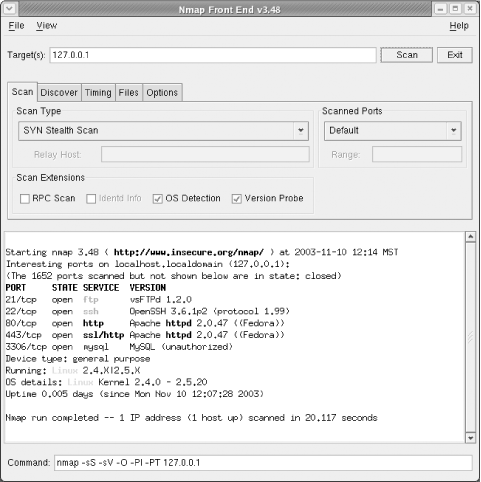The image size is (481, 482).
Task: Click the Uptime 0.005 days line
Action: pyautogui.click(x=134, y=394)
